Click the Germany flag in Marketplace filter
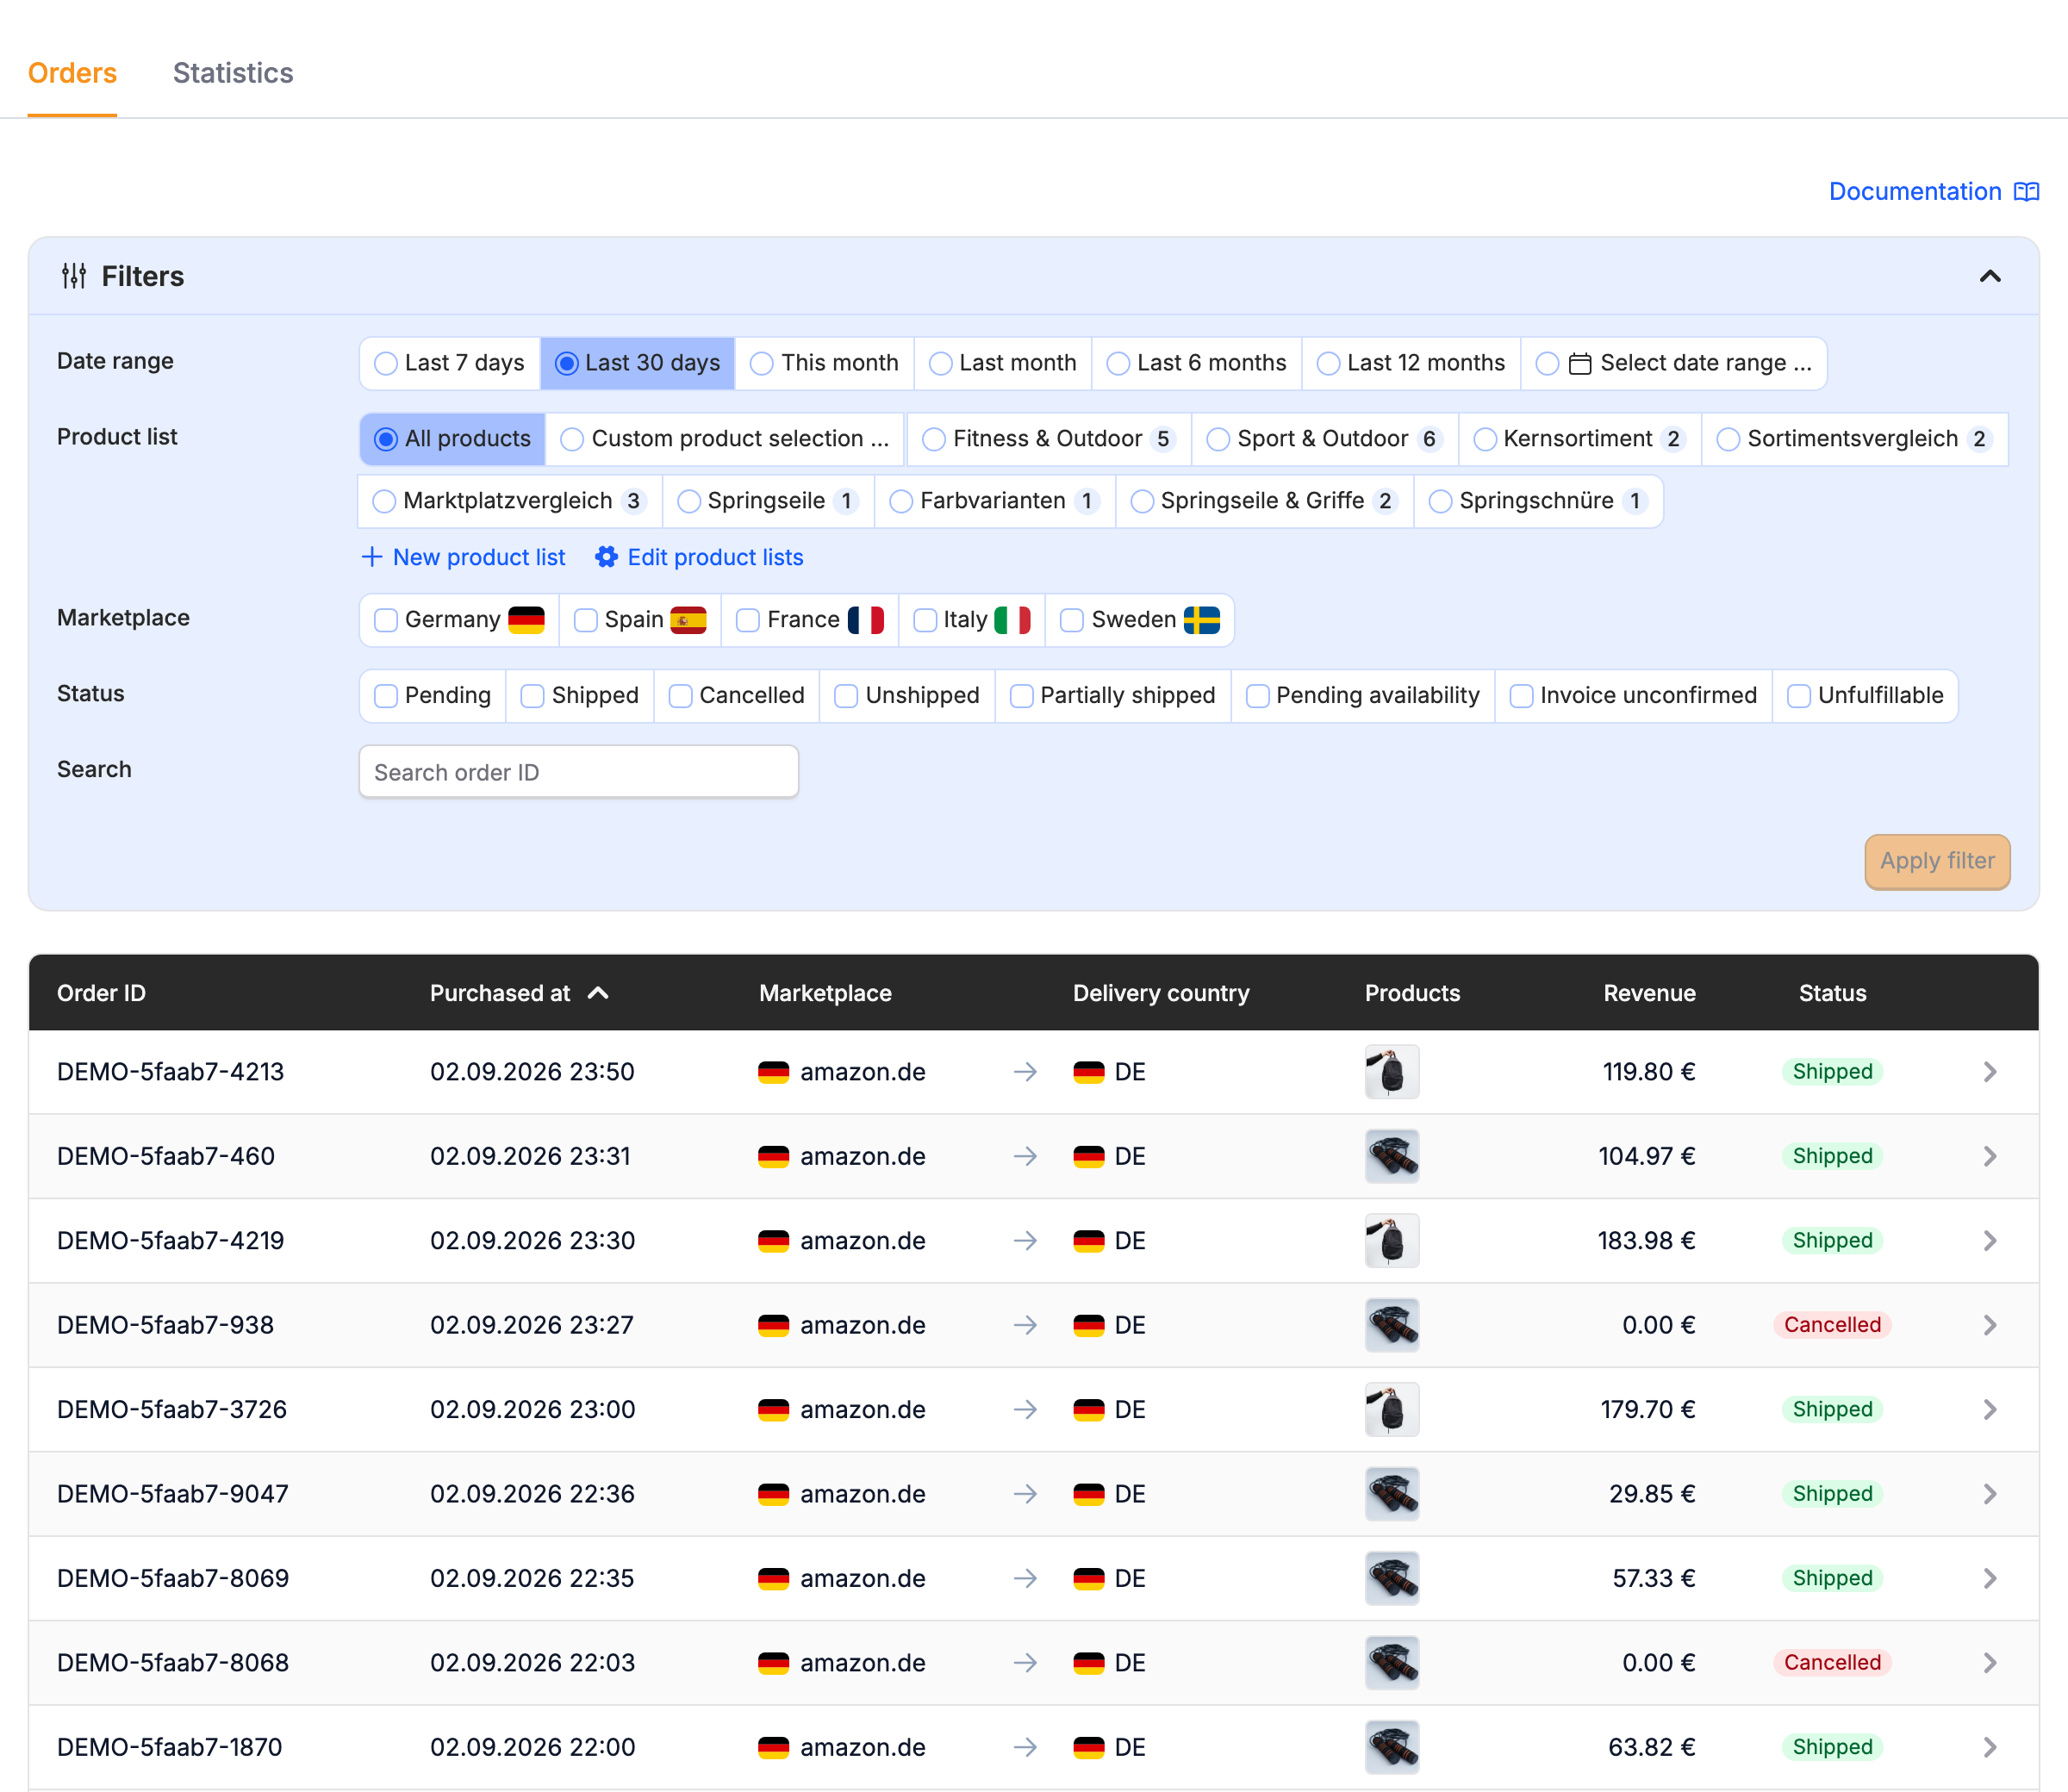Viewport: 2068px width, 1792px height. [x=526, y=620]
